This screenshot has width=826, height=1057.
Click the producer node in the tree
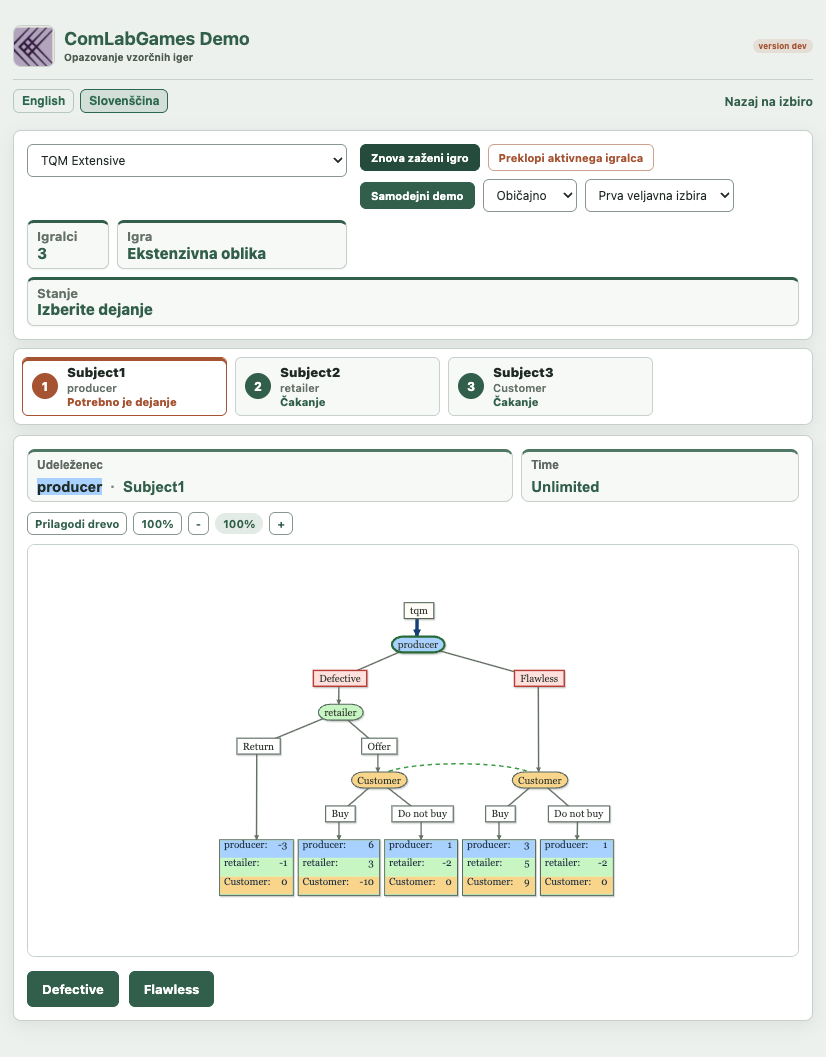[x=418, y=644]
